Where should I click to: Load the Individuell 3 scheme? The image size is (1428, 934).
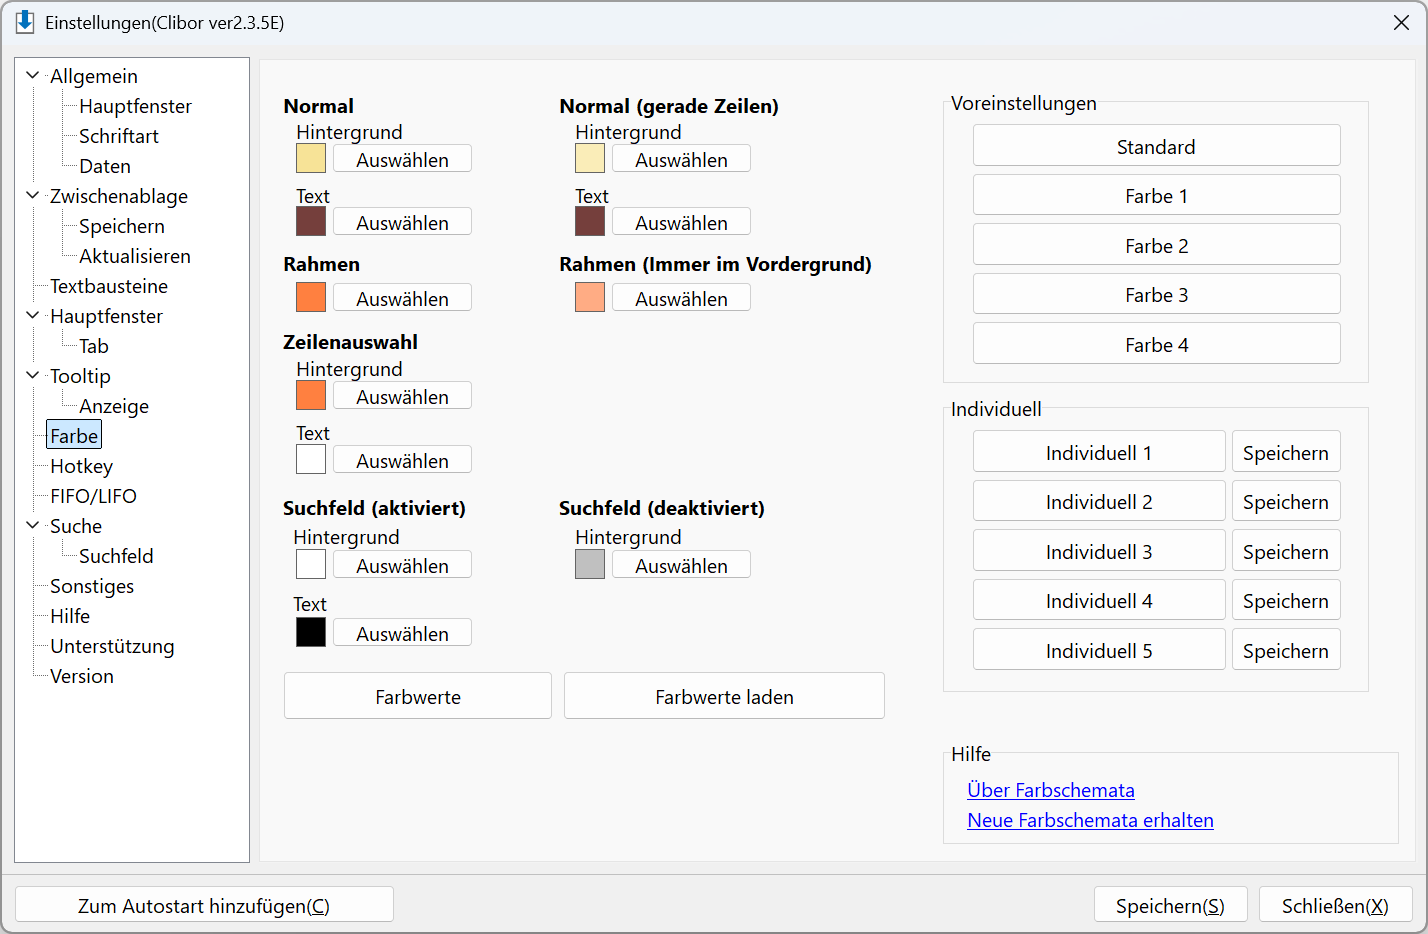1099,551
